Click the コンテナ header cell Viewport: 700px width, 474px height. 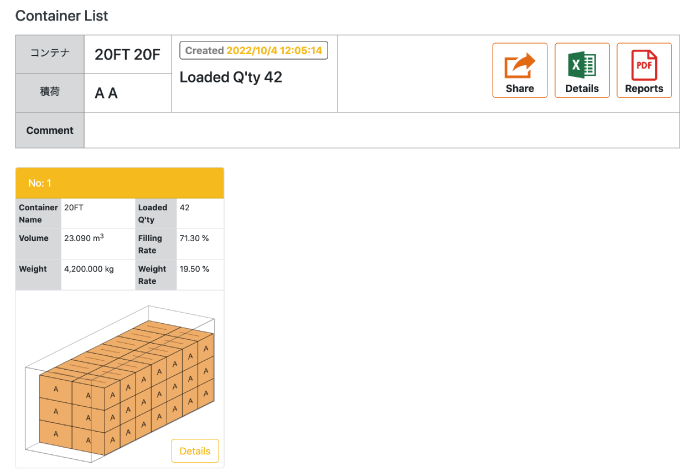pos(50,54)
